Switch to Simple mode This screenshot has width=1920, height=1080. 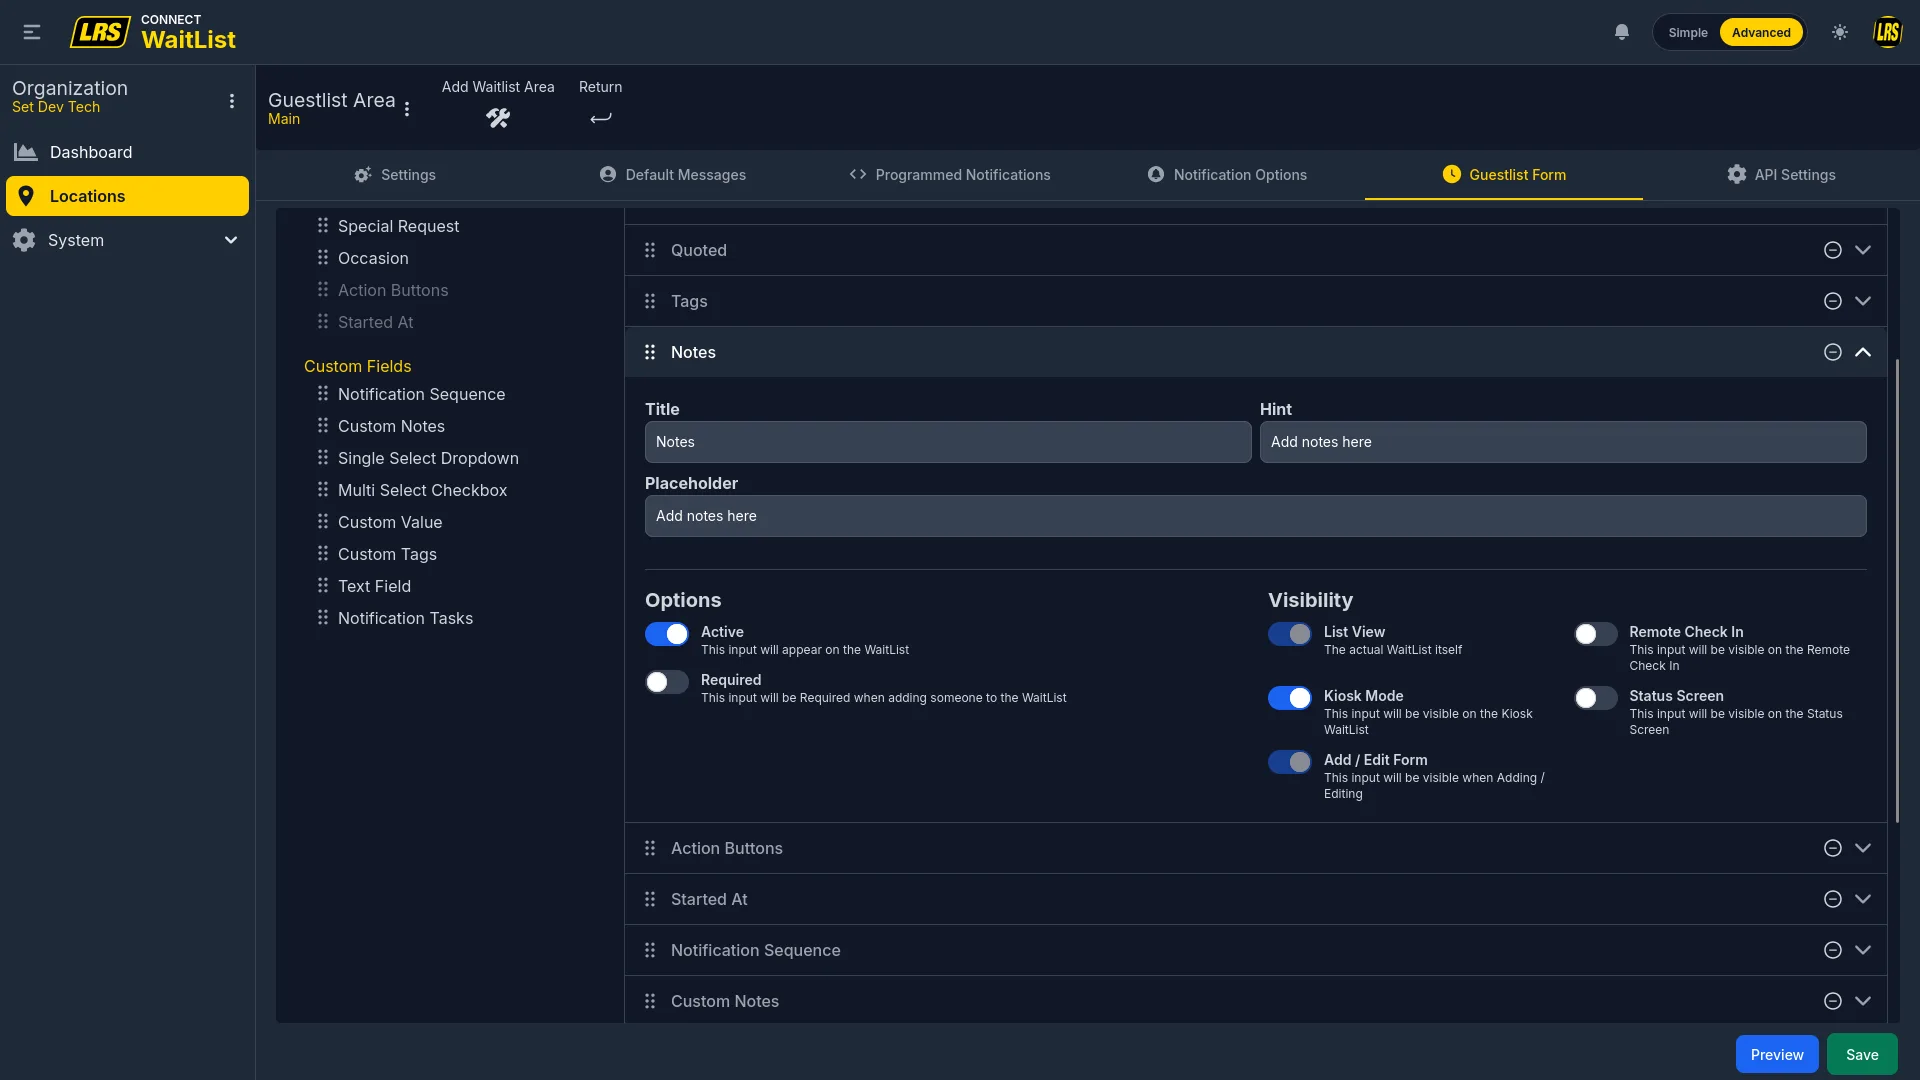(x=1688, y=32)
